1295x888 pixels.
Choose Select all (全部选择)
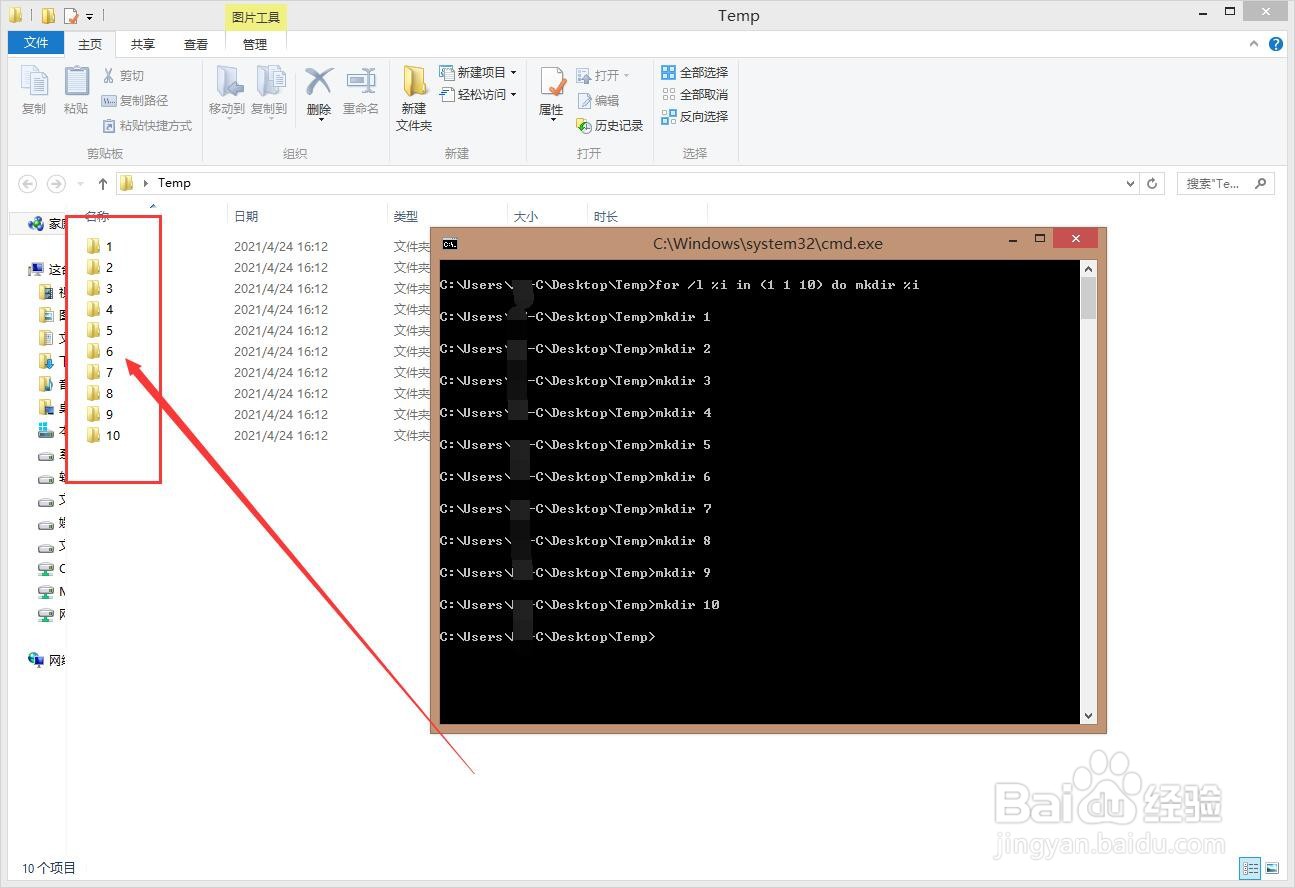pos(695,73)
